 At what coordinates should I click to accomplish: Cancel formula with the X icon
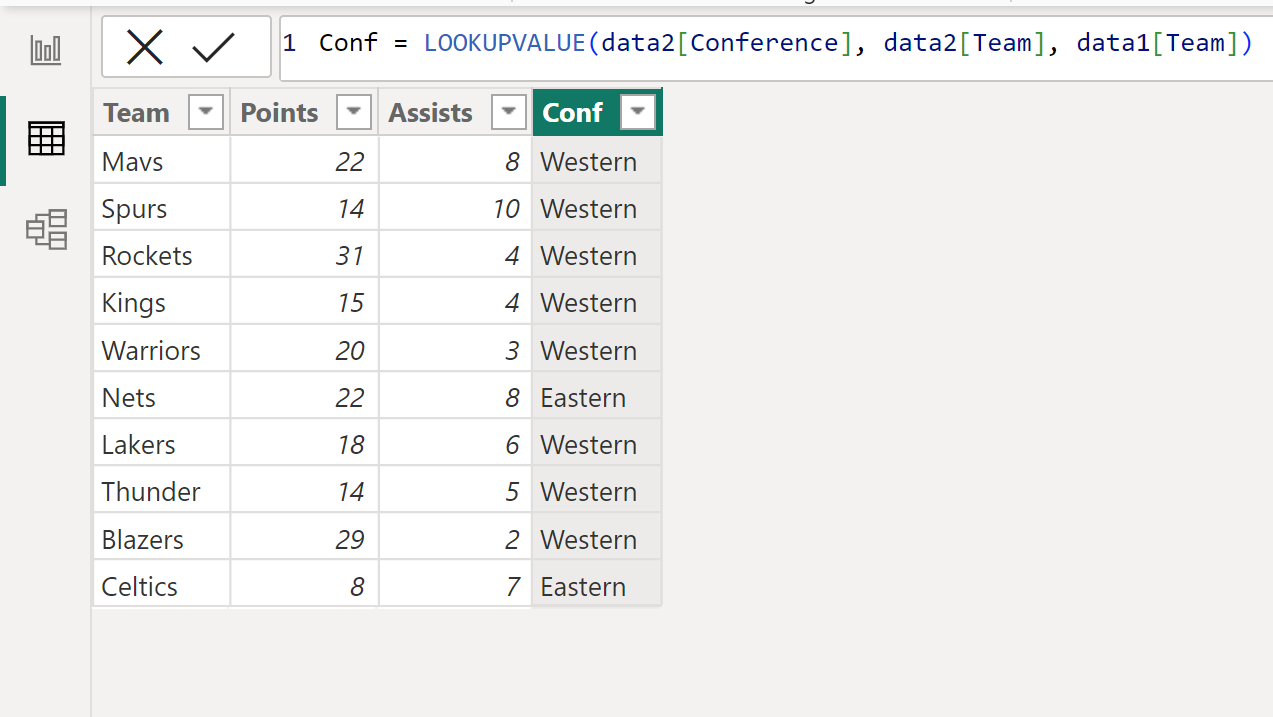[x=146, y=46]
